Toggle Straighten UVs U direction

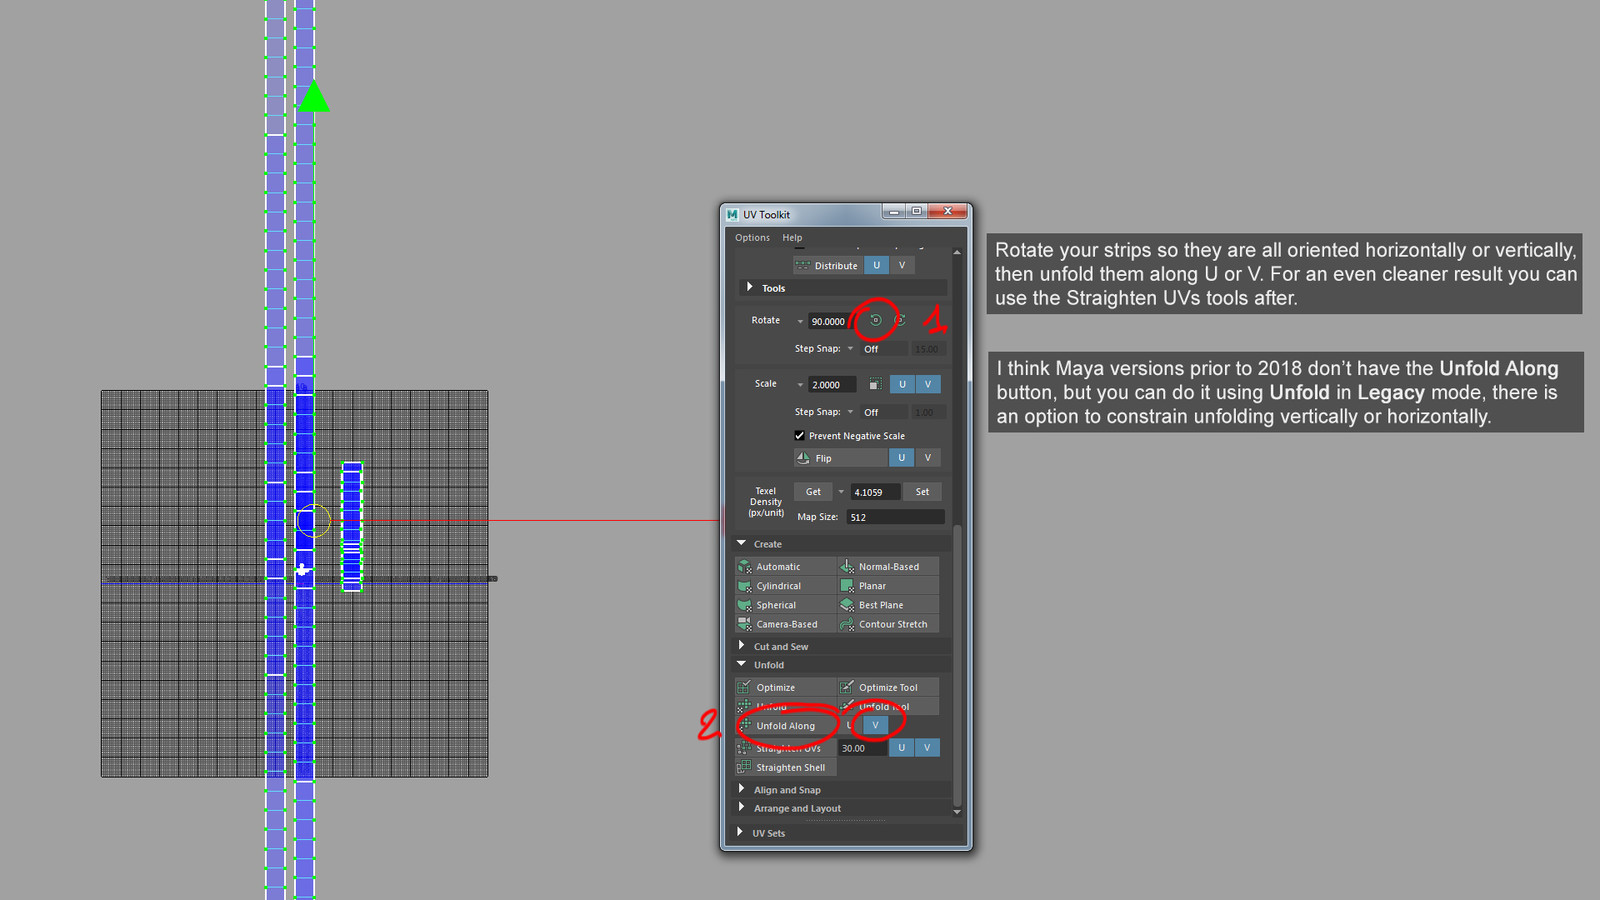pos(902,747)
